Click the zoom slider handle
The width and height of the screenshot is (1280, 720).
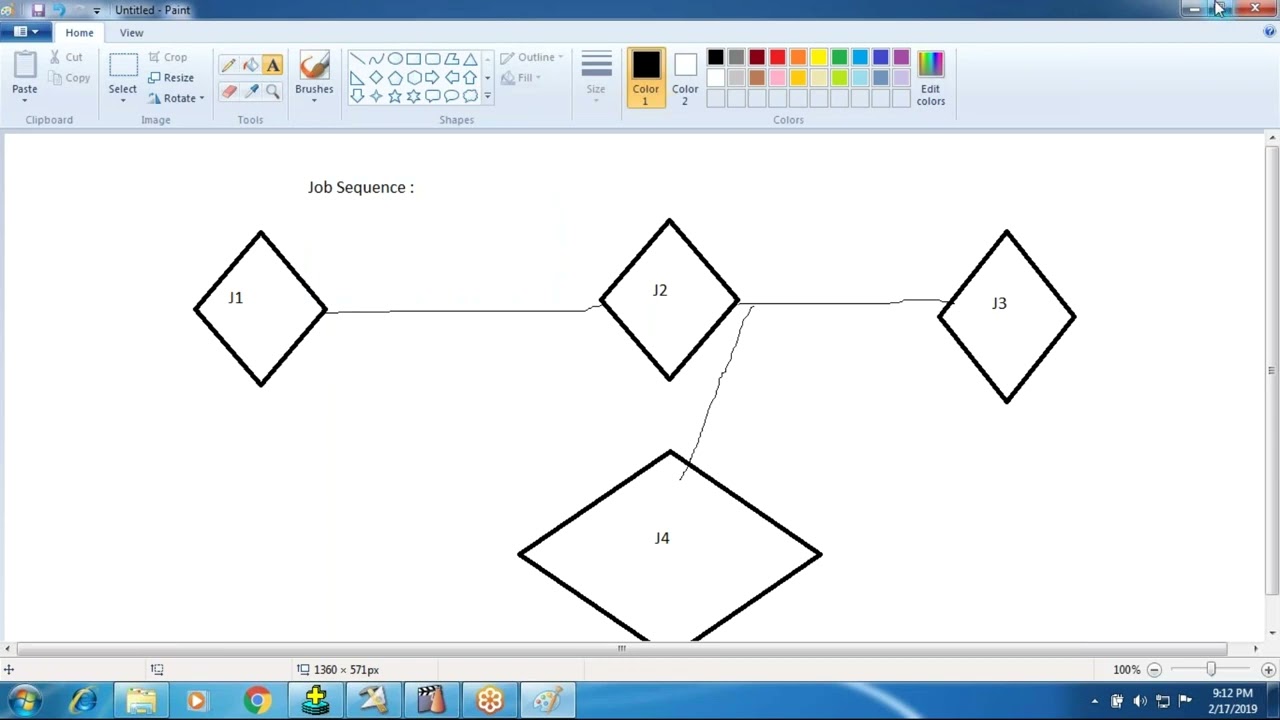pyautogui.click(x=1211, y=669)
